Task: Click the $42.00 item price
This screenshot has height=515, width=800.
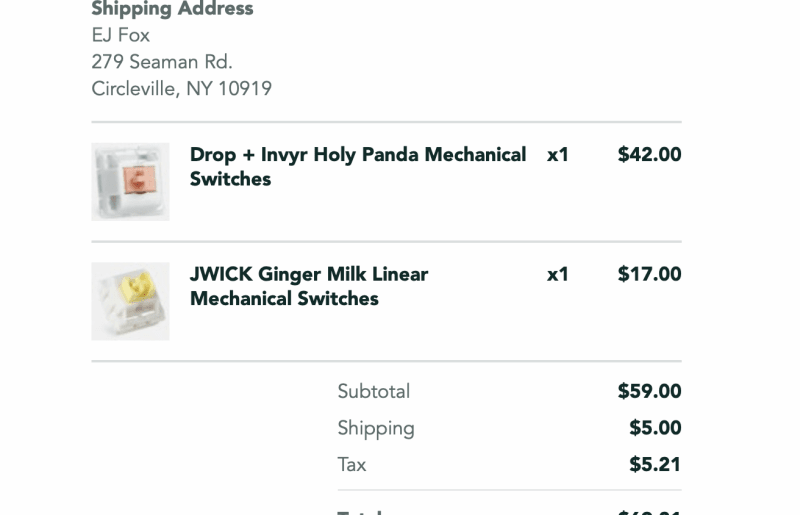Action: (649, 155)
